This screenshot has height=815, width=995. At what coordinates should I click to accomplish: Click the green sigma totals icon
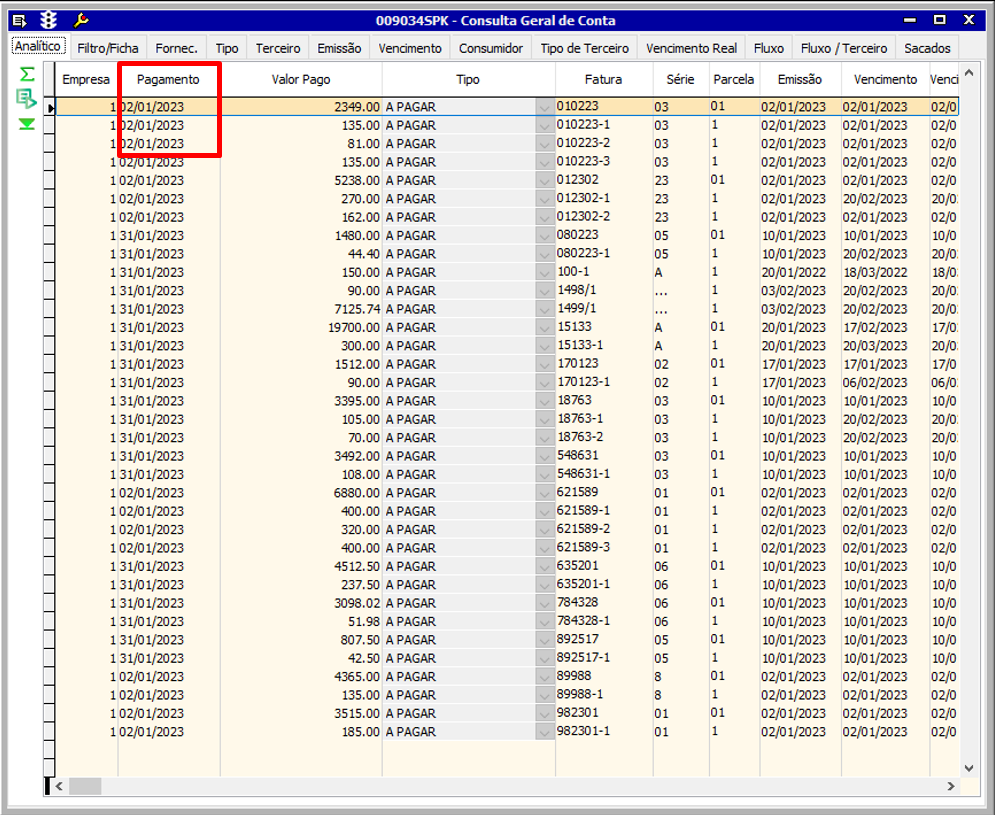click(27, 75)
